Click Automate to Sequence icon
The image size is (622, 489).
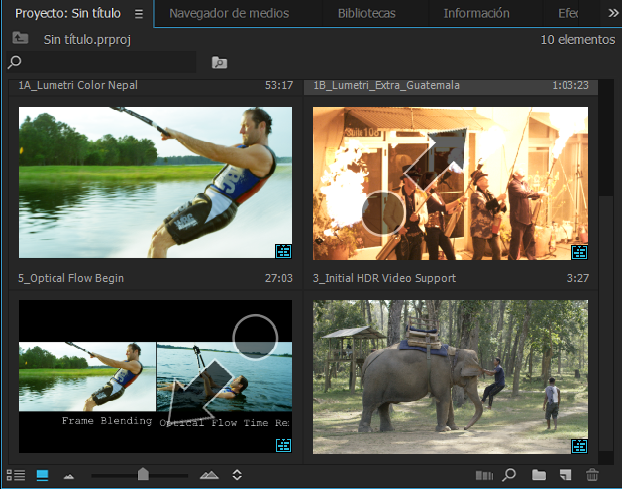[484, 475]
